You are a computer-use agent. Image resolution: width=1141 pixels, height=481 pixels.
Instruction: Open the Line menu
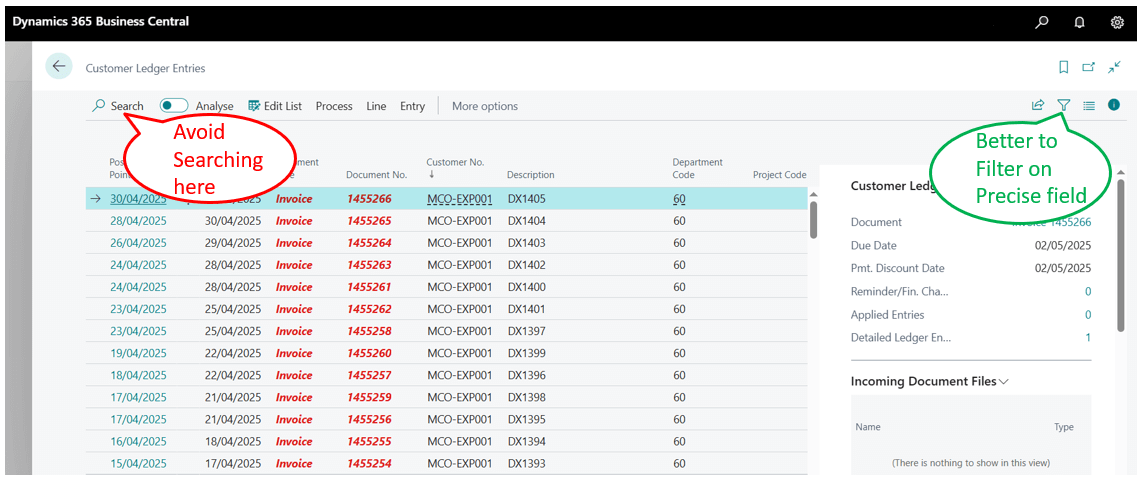pos(376,106)
